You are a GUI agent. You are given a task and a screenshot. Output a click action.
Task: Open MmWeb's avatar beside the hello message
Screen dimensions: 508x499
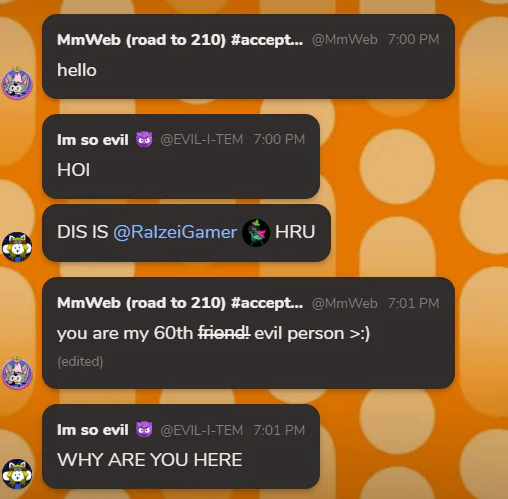click(17, 83)
